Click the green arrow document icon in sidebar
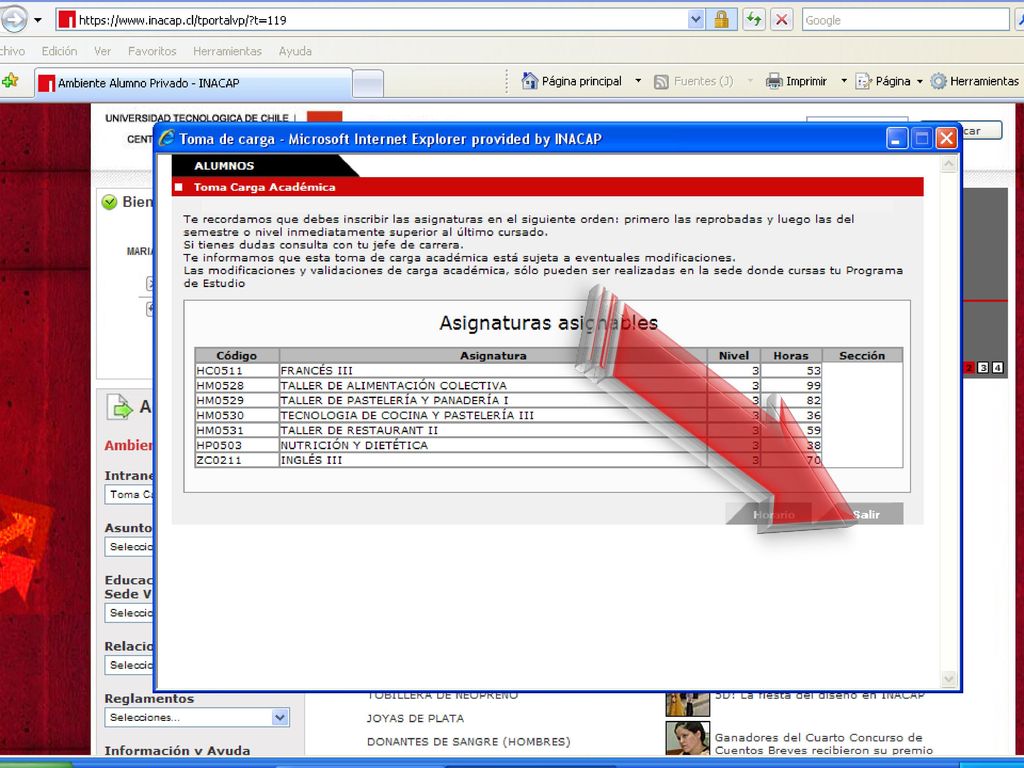 coord(120,407)
